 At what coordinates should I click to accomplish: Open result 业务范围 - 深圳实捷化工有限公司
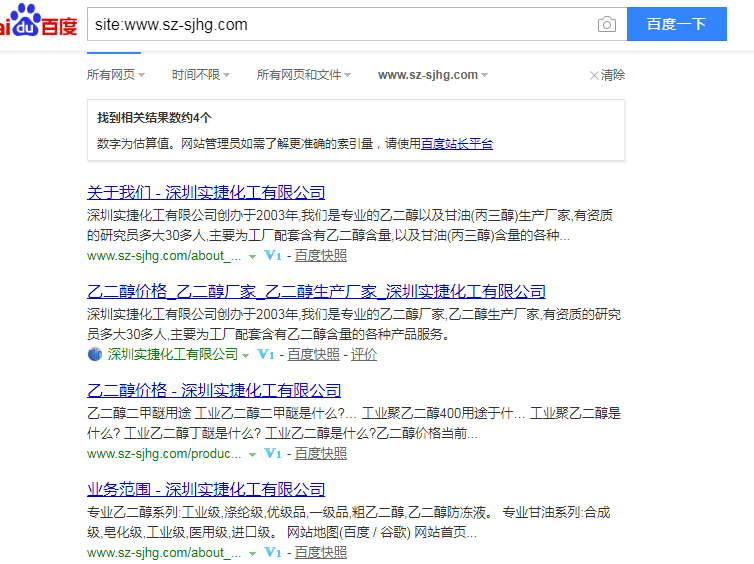click(x=206, y=490)
